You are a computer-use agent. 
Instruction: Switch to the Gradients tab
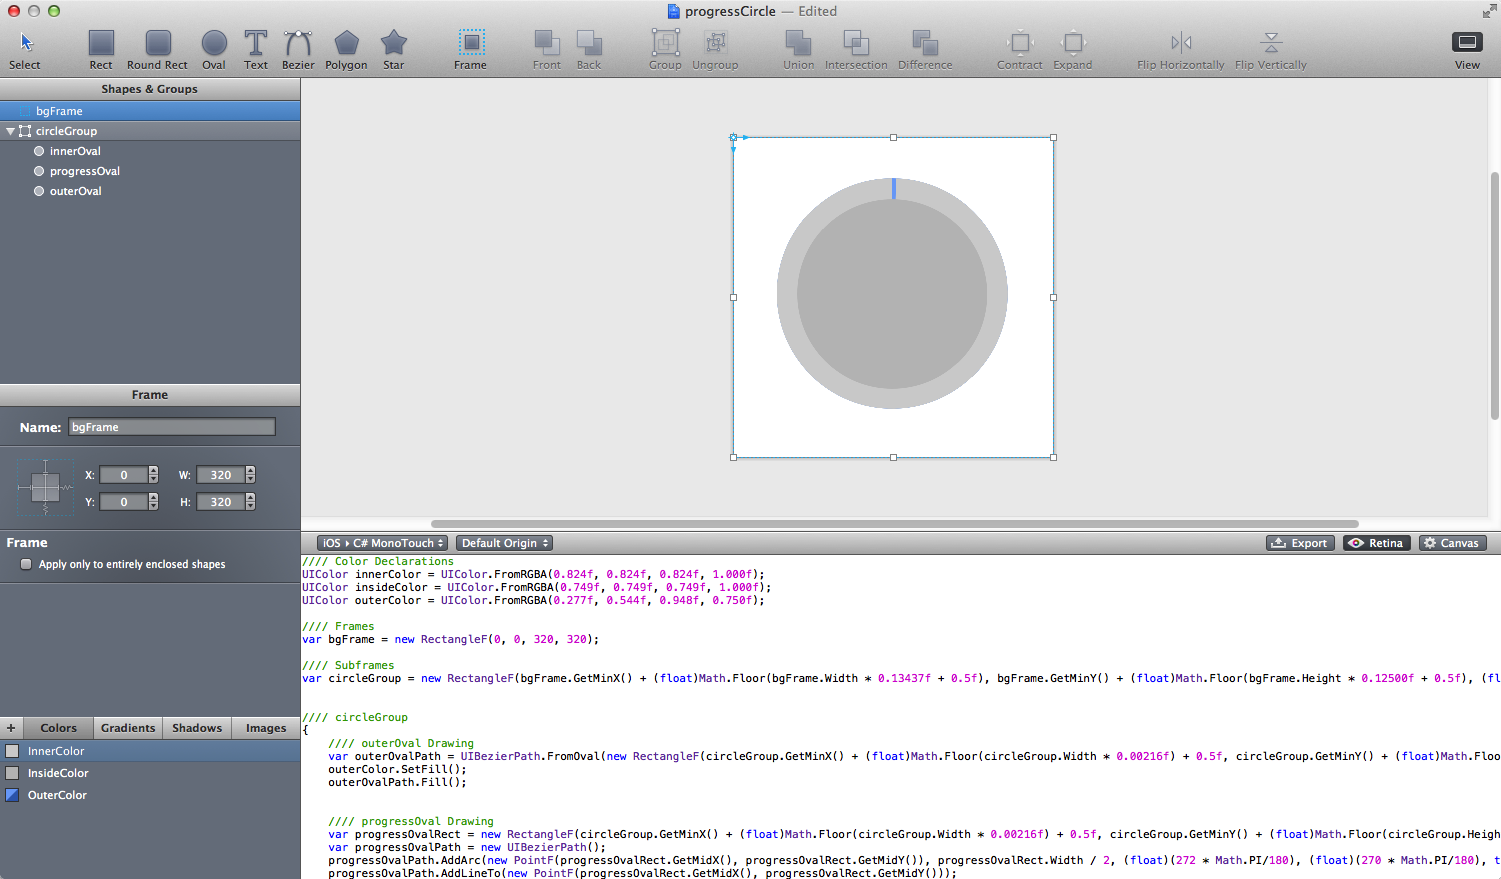pyautogui.click(x=128, y=728)
